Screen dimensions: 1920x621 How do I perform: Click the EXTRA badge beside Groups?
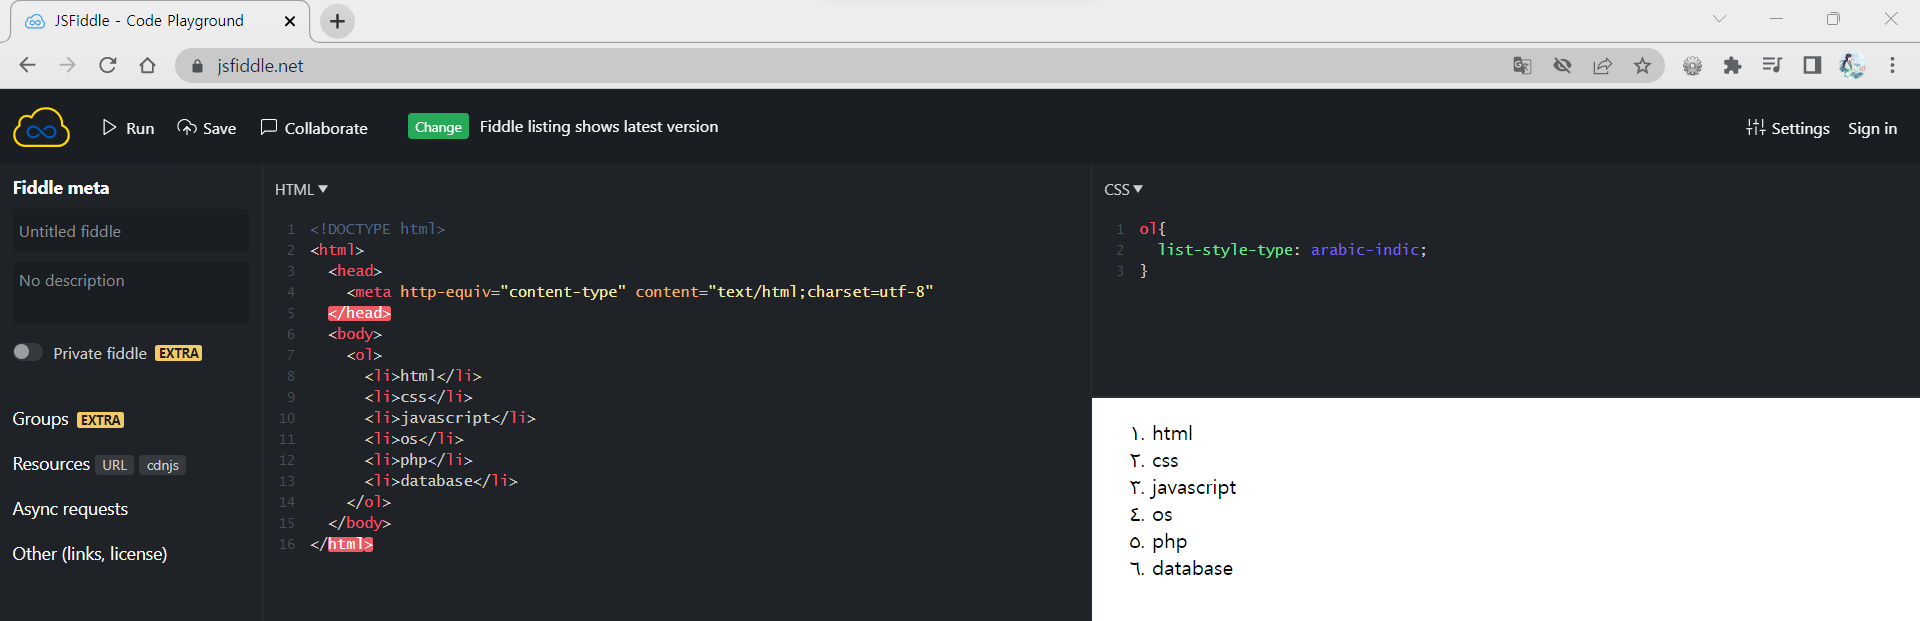click(x=101, y=420)
